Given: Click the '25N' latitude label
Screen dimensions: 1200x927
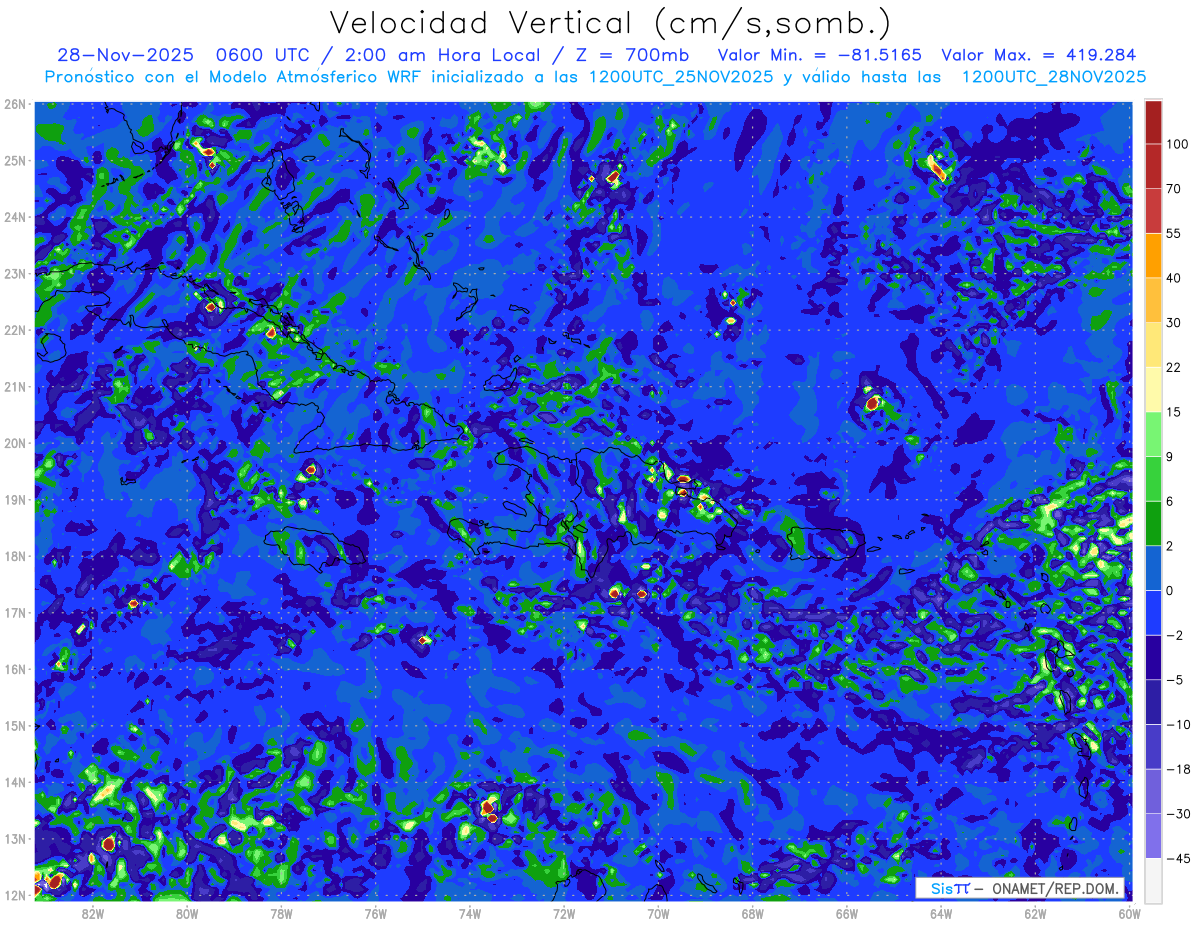Looking at the screenshot, I should tap(14, 160).
